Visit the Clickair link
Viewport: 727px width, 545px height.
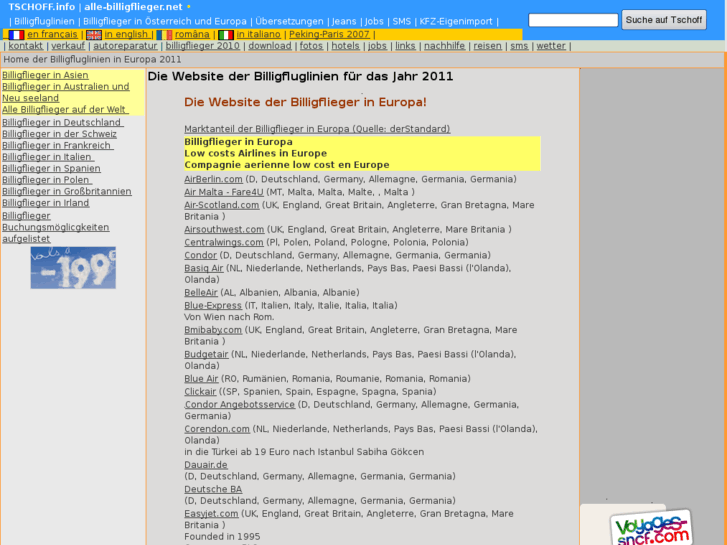point(200,392)
